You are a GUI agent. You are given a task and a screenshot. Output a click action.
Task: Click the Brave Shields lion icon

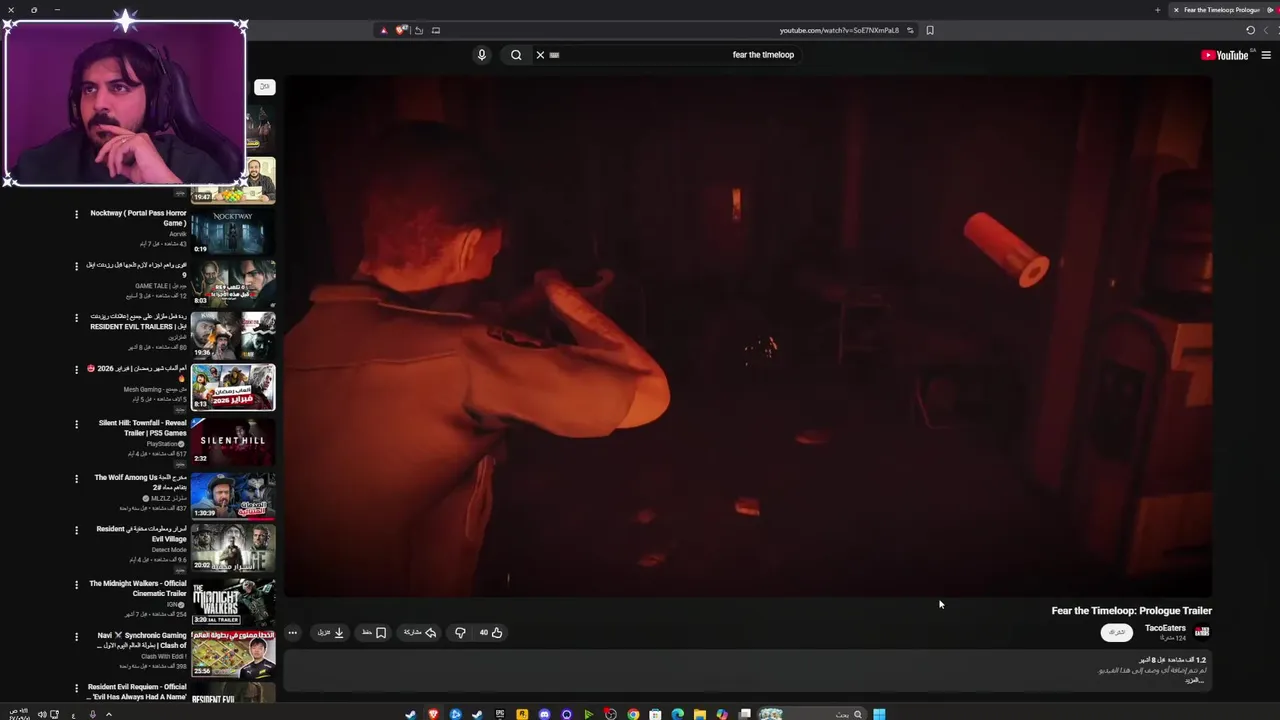tap(401, 30)
